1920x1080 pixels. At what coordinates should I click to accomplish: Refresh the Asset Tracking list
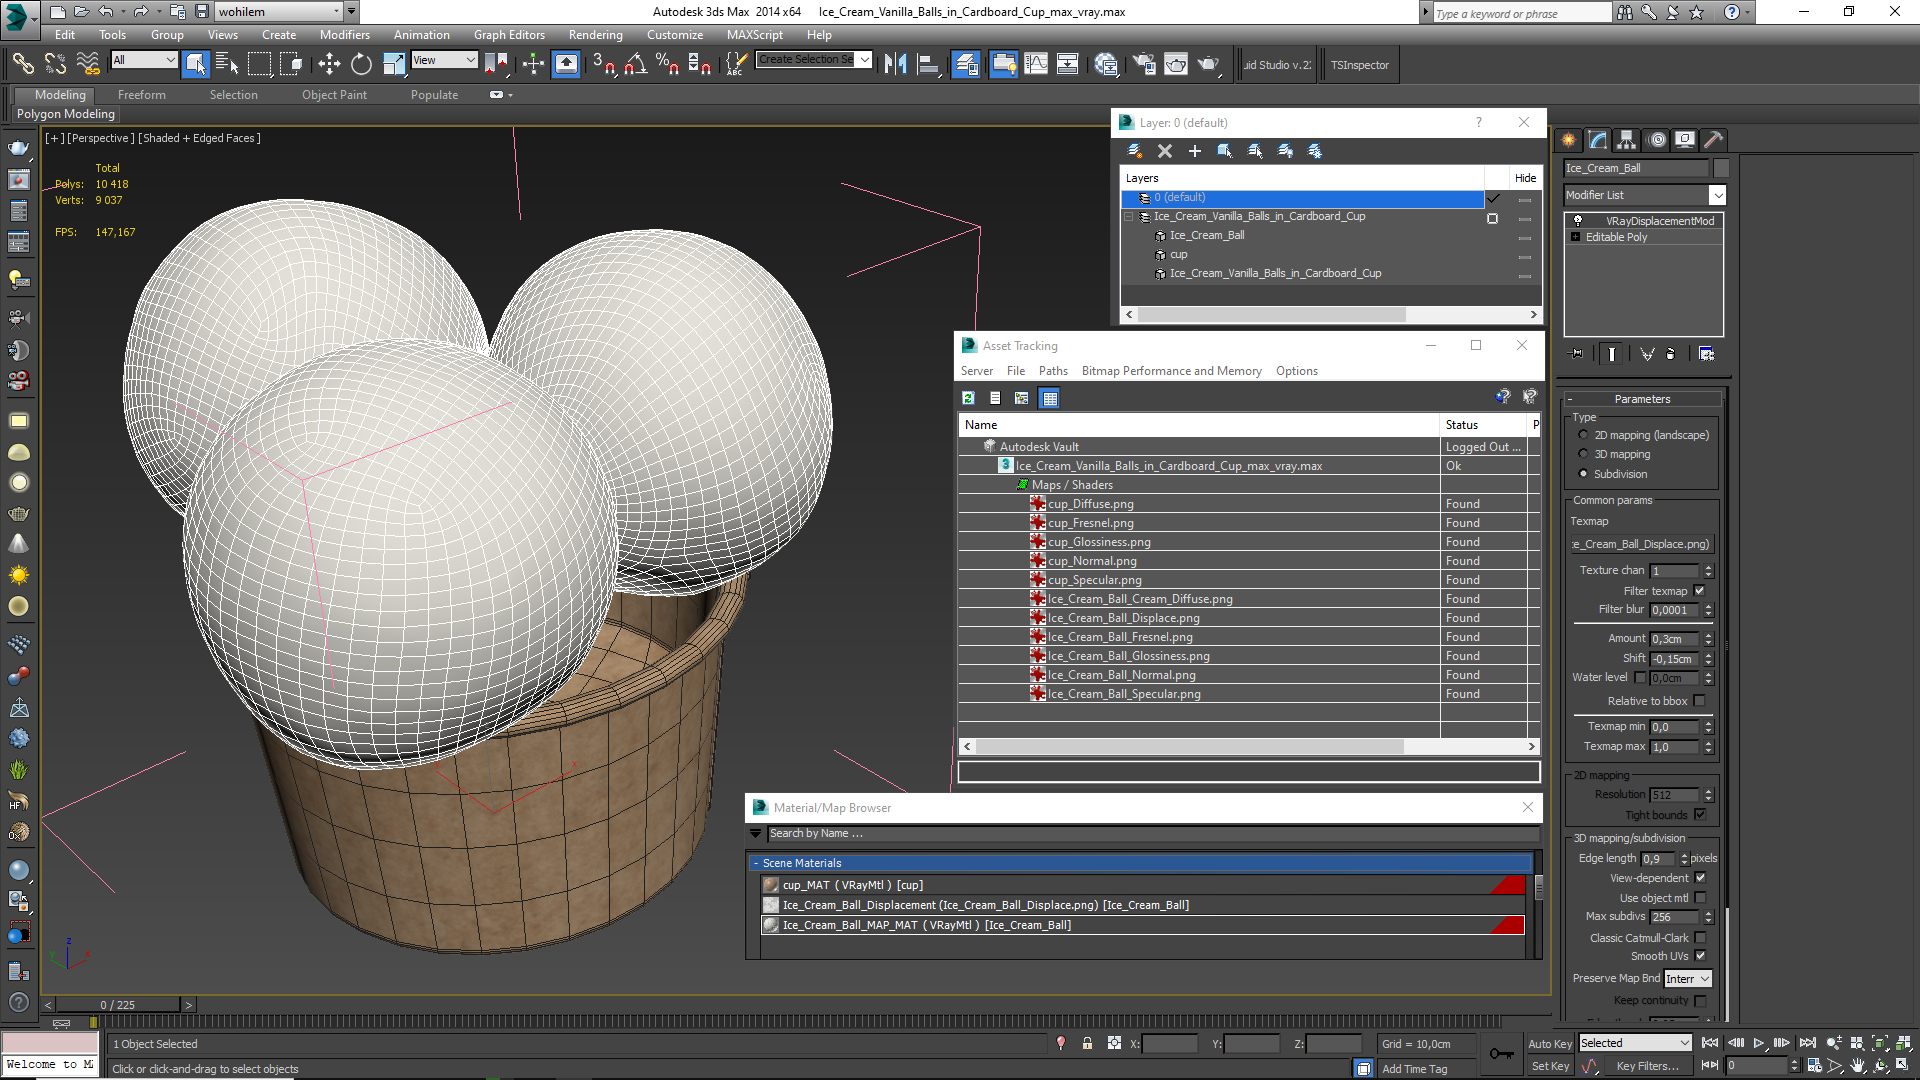[x=968, y=398]
